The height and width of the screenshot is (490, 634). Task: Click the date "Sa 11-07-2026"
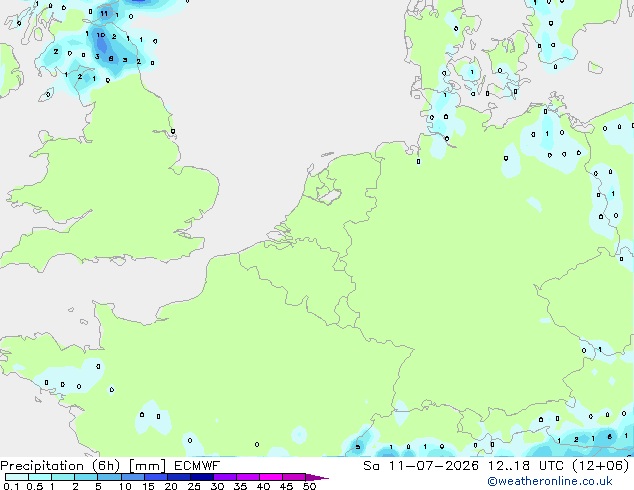(421, 466)
